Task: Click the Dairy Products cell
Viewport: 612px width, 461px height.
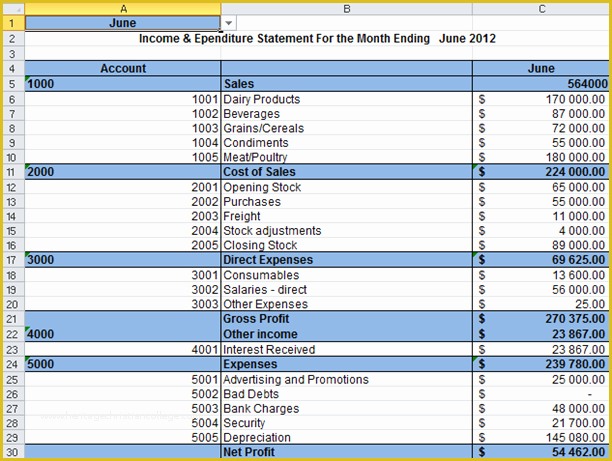Action: (x=347, y=99)
